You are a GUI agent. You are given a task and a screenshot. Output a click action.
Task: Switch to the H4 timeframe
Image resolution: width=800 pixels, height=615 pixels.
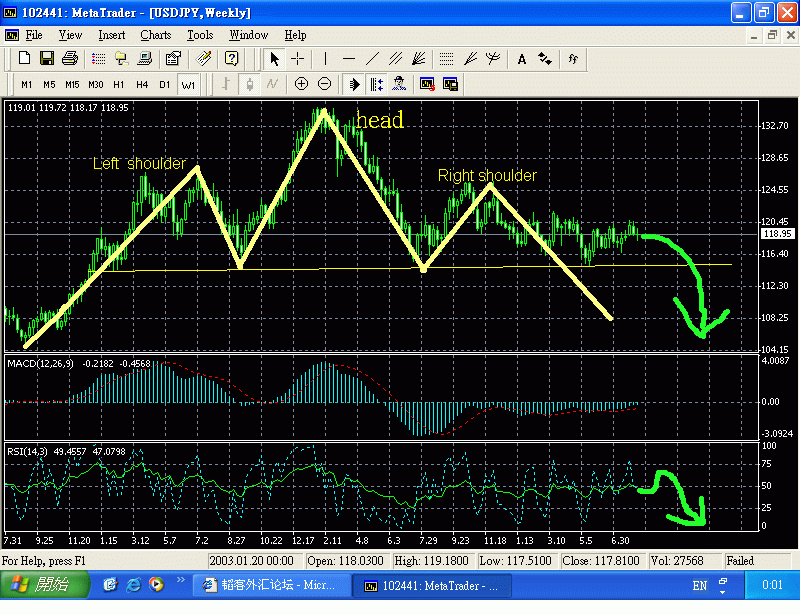point(141,84)
